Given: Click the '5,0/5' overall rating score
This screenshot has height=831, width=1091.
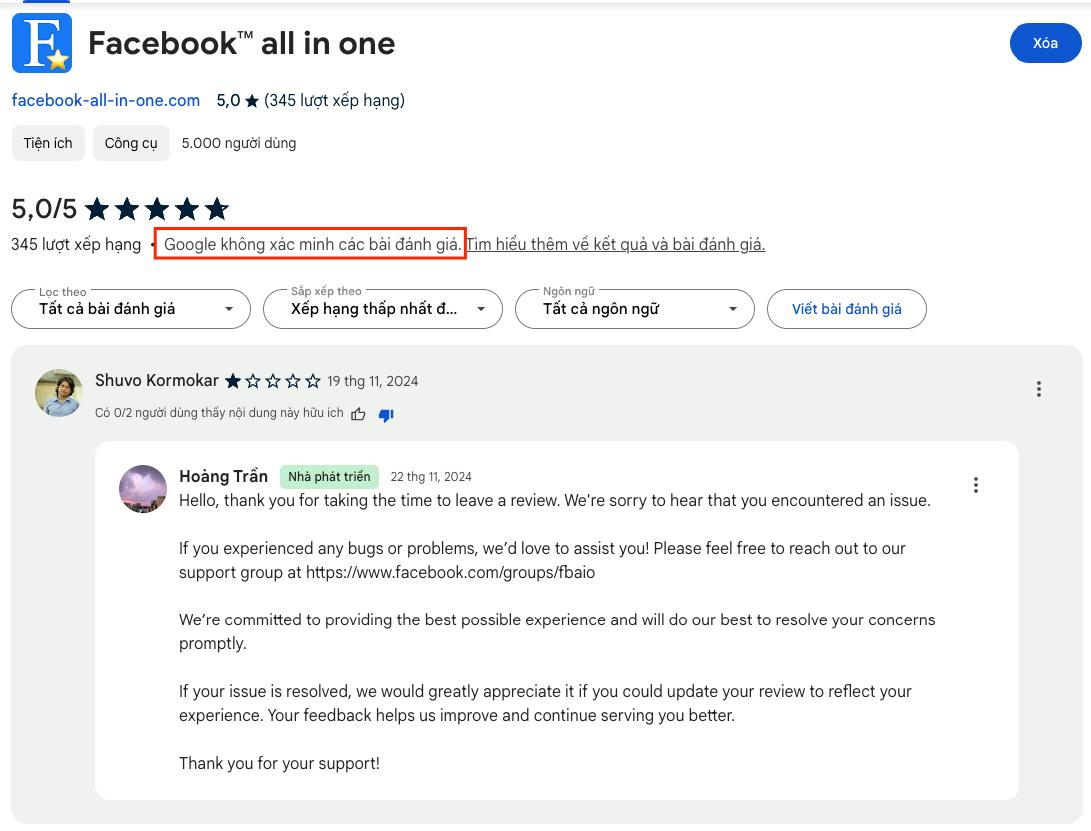Looking at the screenshot, I should (44, 209).
